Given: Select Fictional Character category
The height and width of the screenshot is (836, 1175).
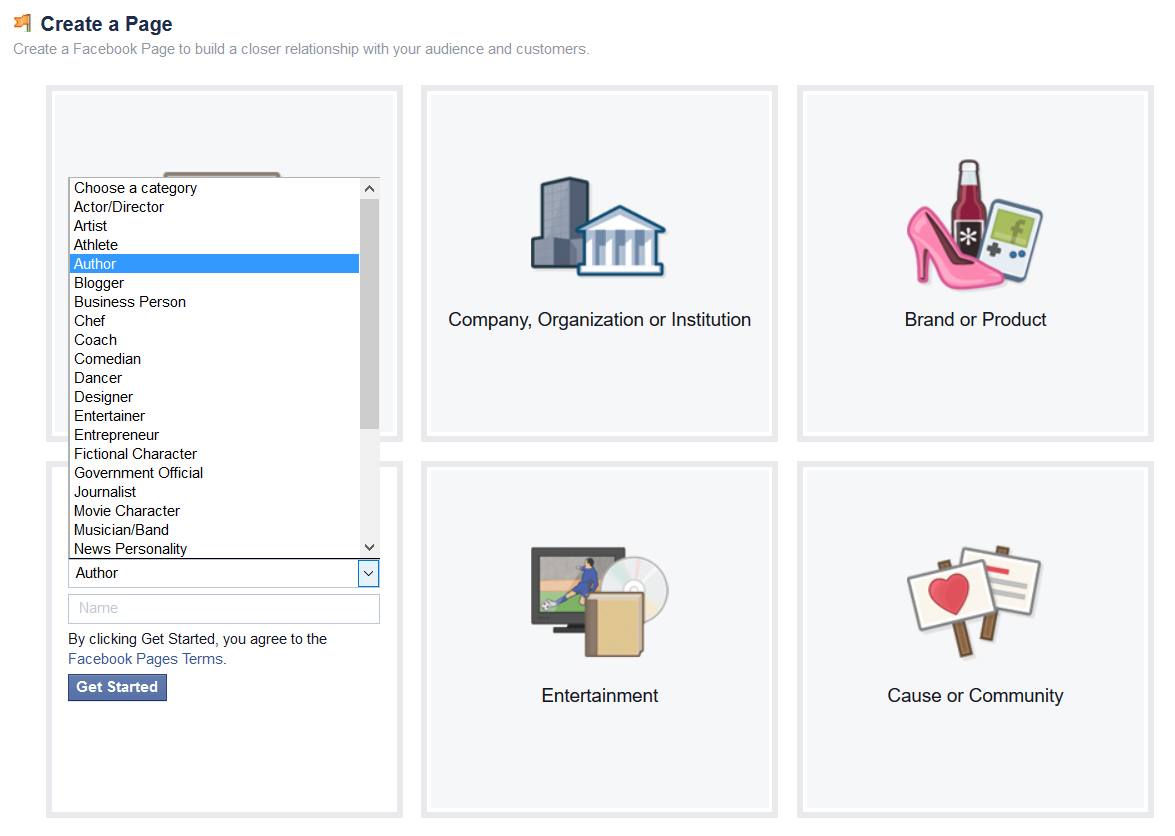Looking at the screenshot, I should tap(214, 454).
